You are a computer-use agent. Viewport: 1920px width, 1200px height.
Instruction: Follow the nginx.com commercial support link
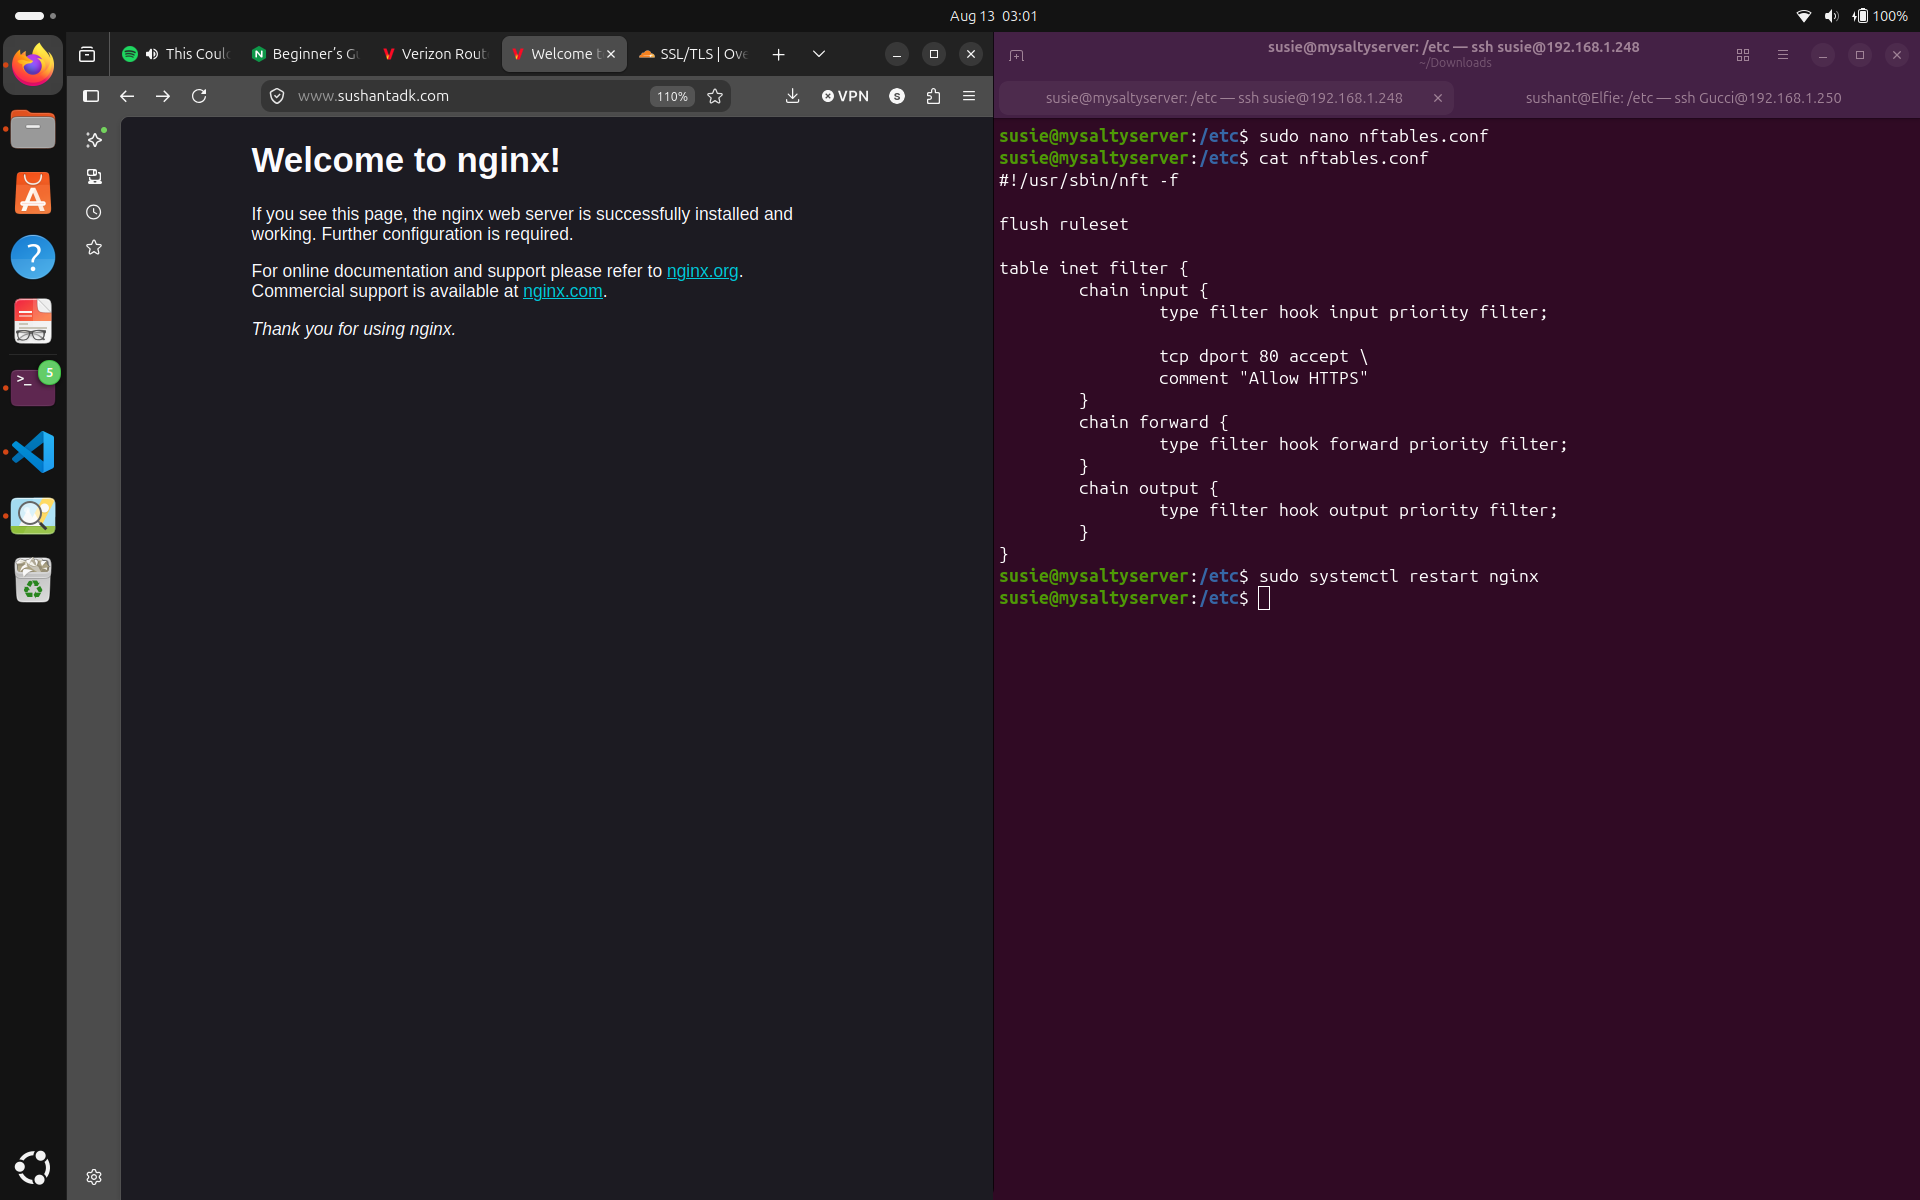pos(562,291)
